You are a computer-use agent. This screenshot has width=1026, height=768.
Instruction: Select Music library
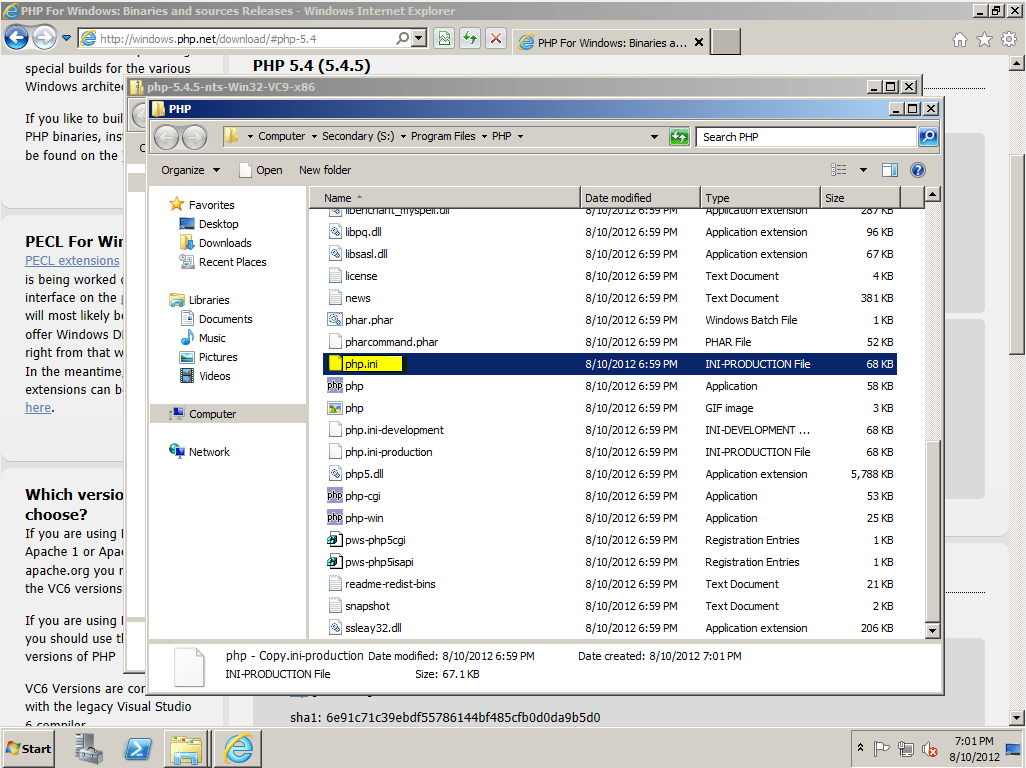tap(203, 338)
